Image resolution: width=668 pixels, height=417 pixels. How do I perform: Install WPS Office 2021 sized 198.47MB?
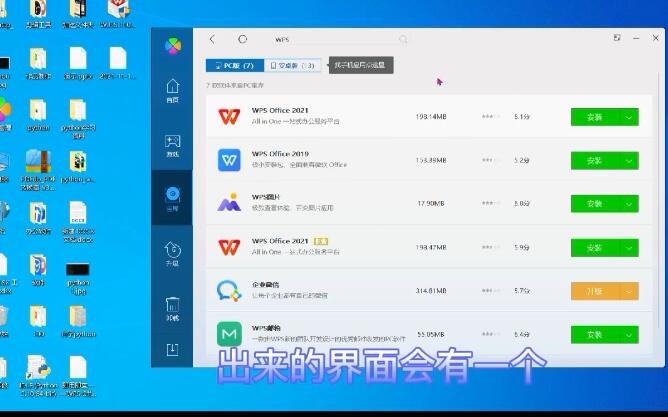click(595, 248)
